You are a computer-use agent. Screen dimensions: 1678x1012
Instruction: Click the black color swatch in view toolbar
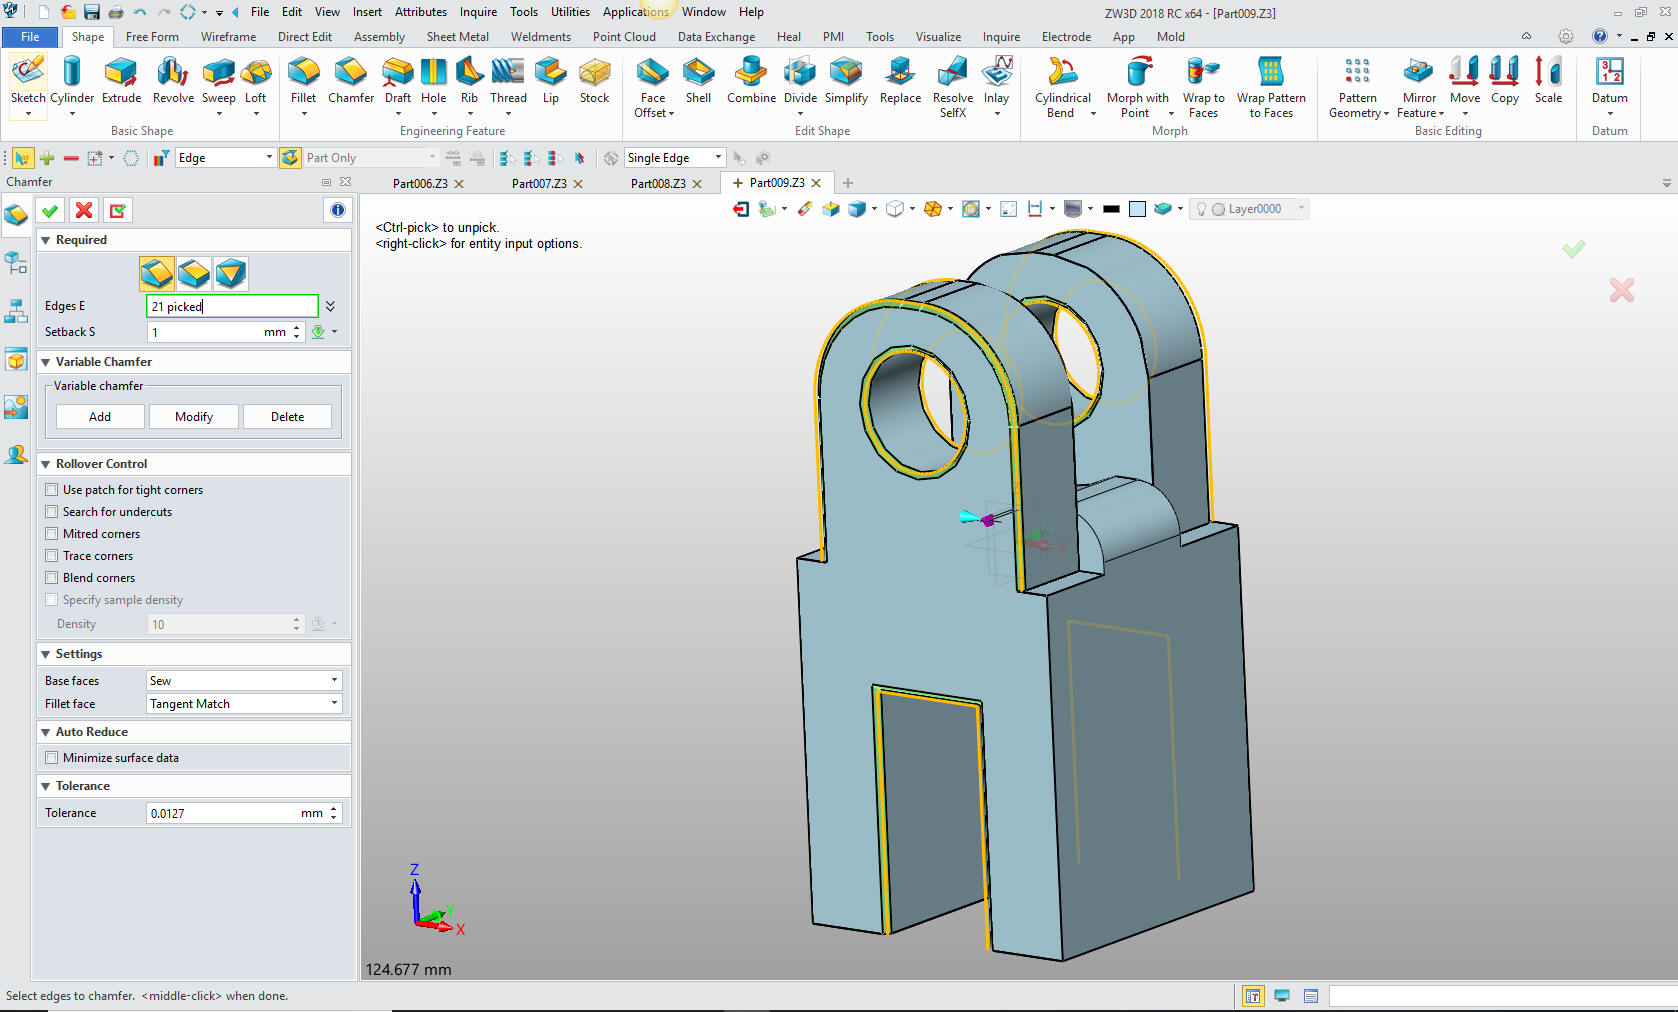[1111, 209]
